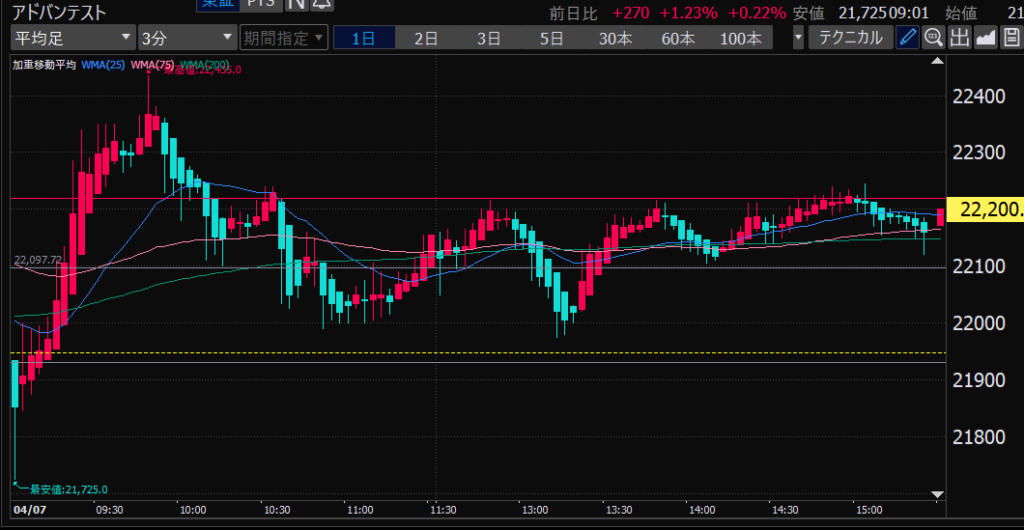This screenshot has width=1024, height=530.
Task: Switch to 東証 market toggle
Action: click(x=212, y=5)
